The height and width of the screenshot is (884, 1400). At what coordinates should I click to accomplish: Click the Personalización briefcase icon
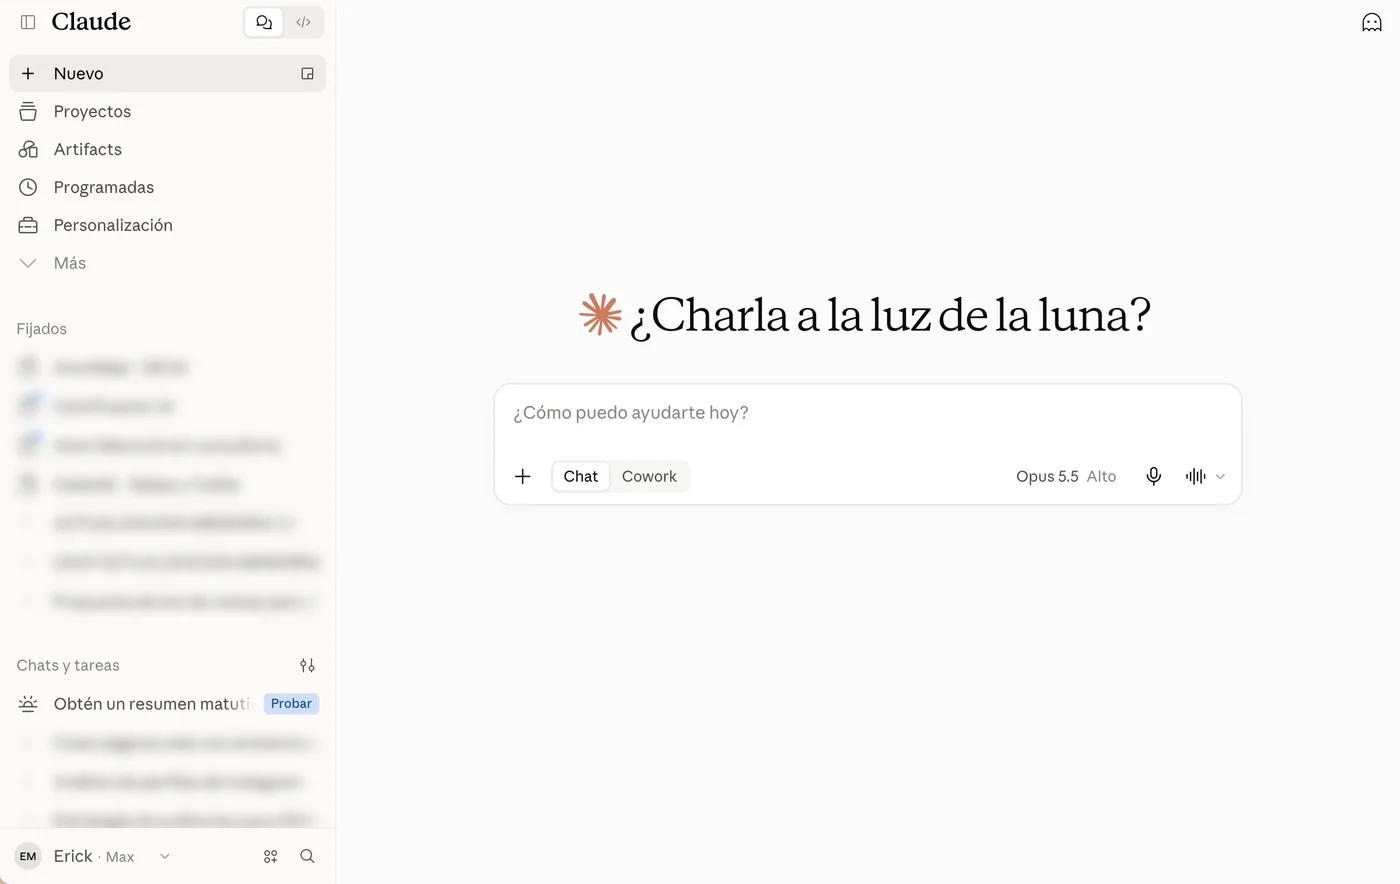(x=28, y=225)
